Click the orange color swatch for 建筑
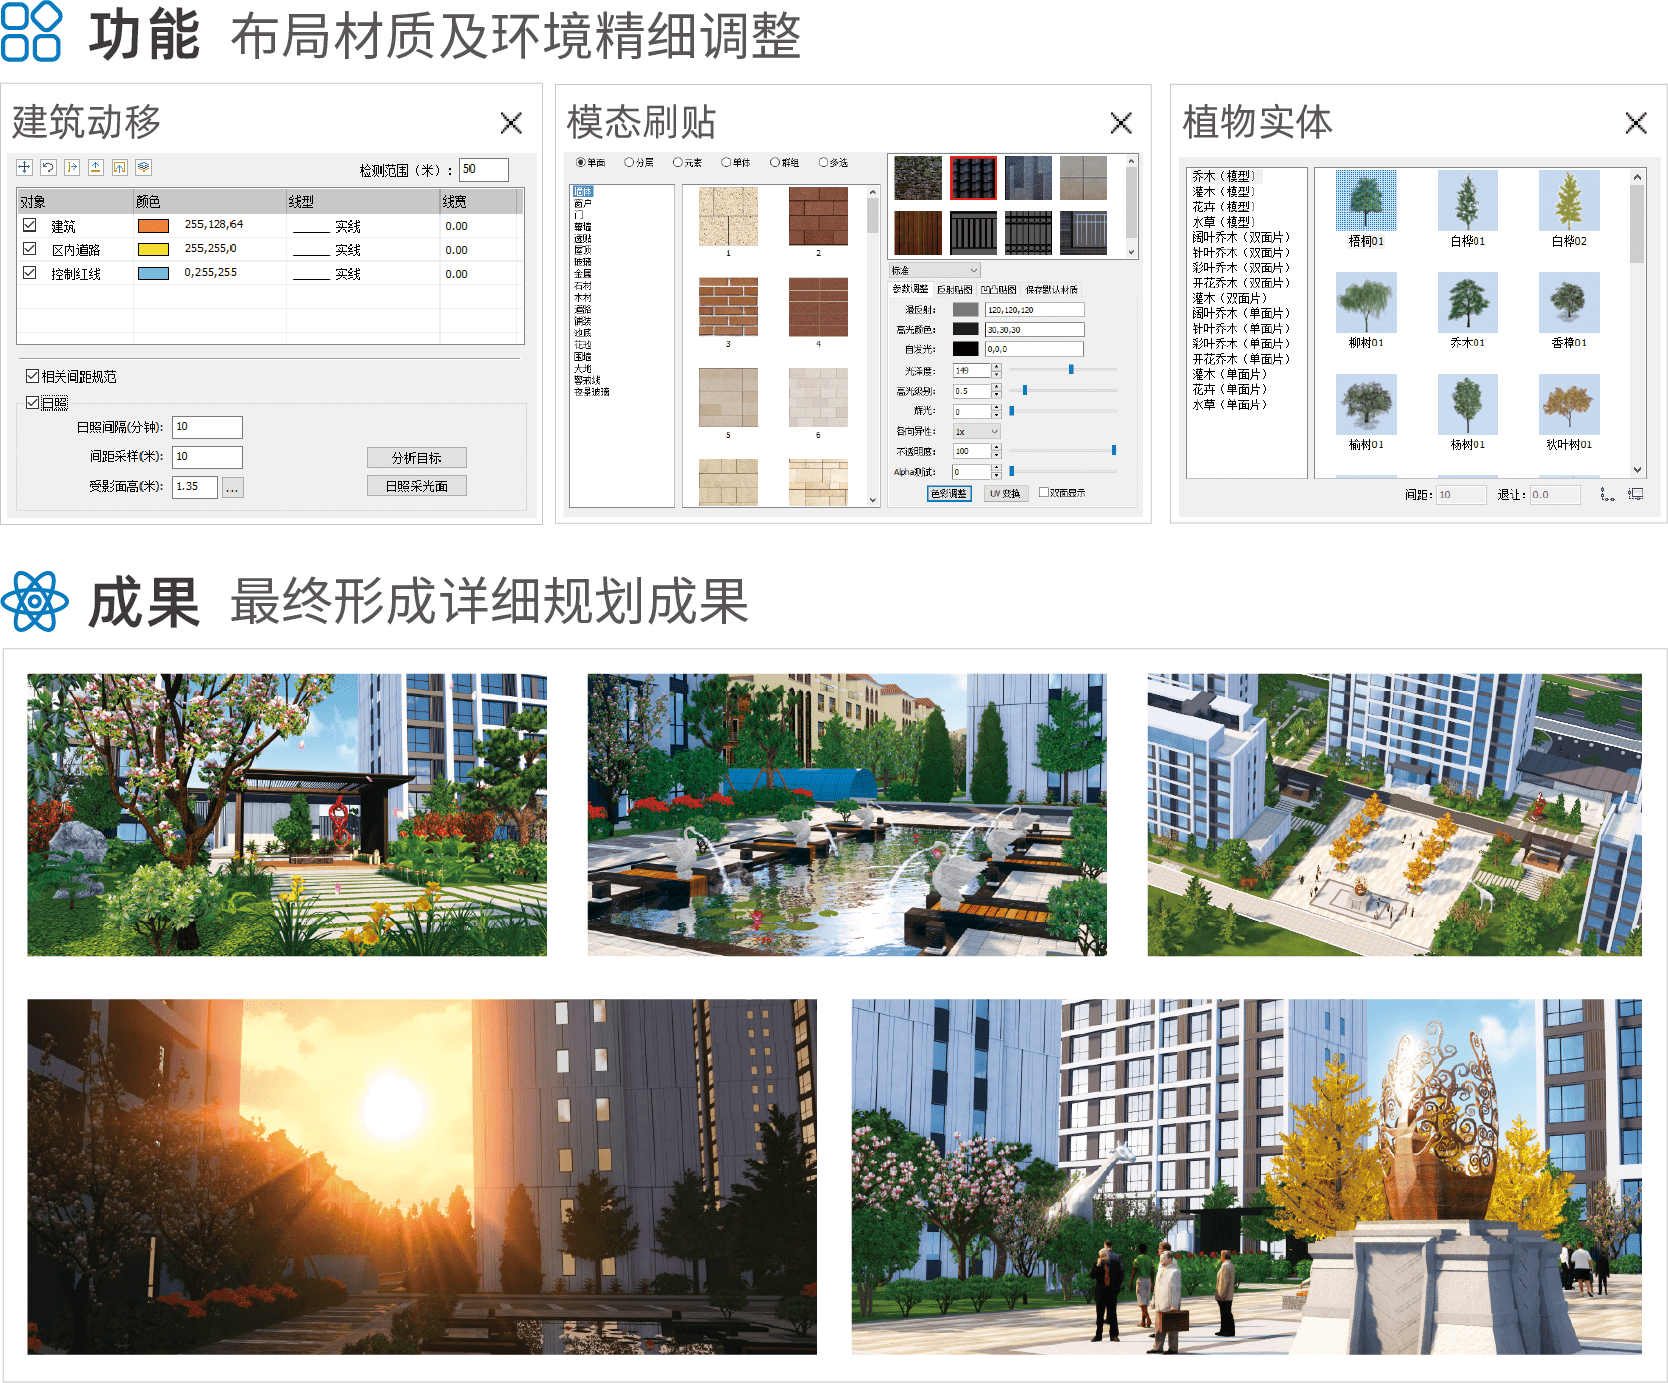The height and width of the screenshot is (1383, 1668). point(153,226)
